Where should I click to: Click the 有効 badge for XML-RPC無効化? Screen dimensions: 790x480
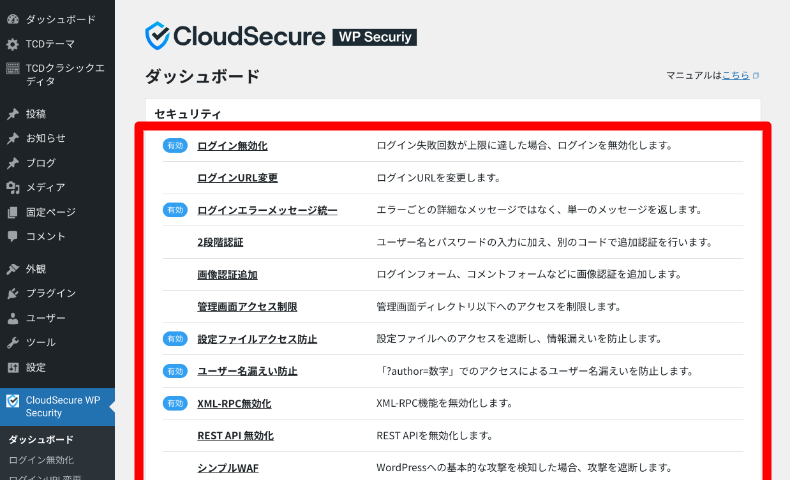pyautogui.click(x=175, y=403)
